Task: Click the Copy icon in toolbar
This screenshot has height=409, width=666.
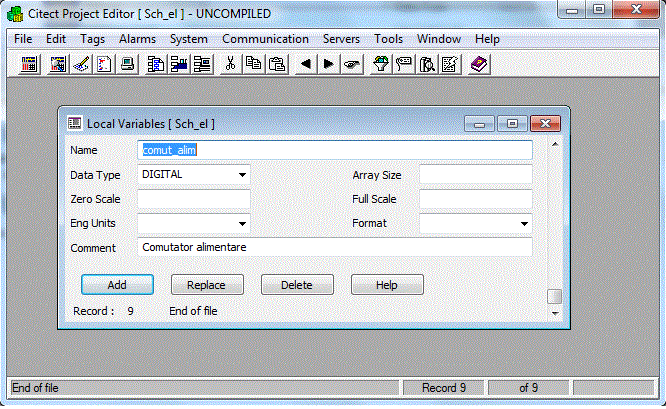Action: (x=253, y=64)
